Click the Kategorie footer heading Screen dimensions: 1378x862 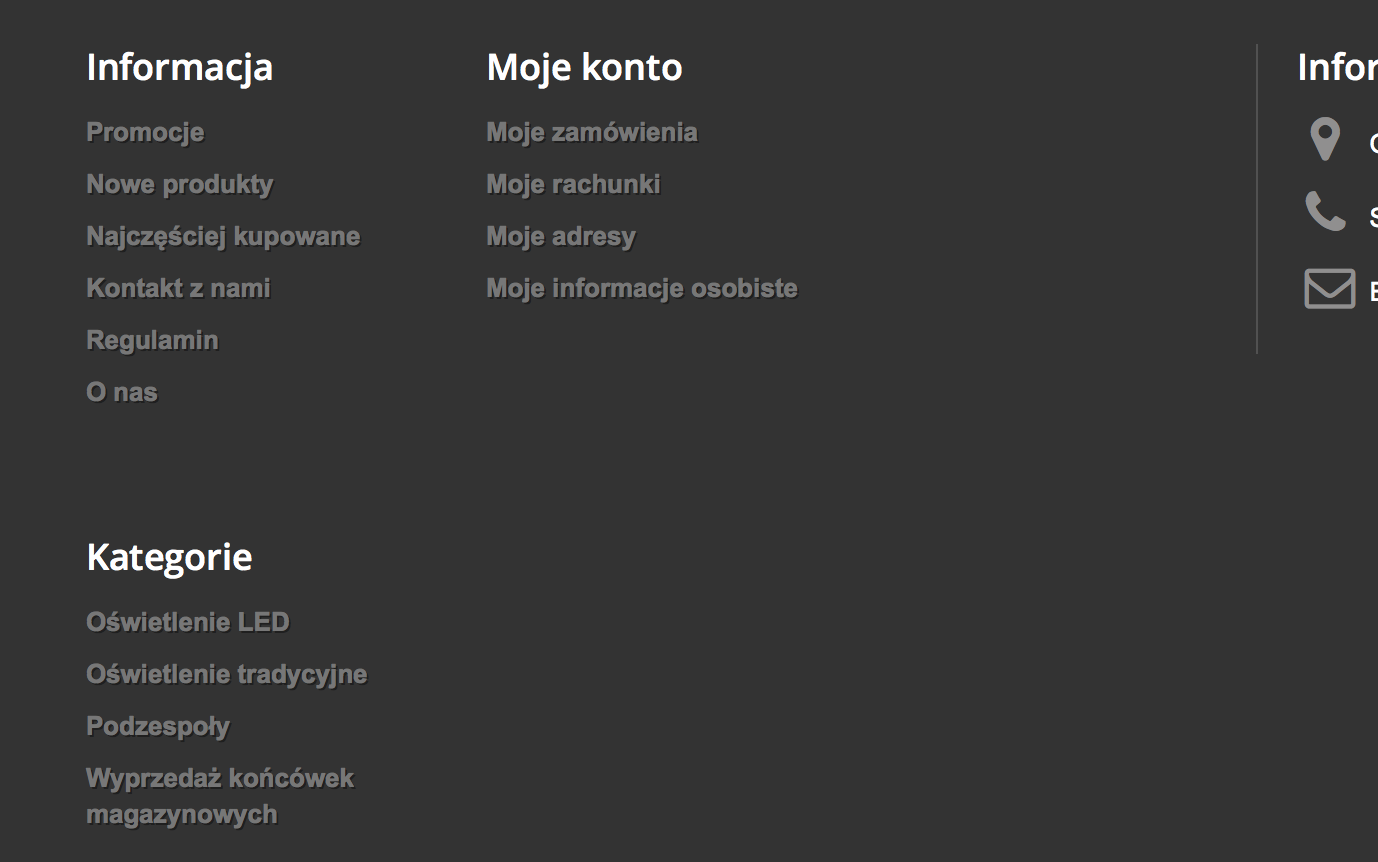169,557
